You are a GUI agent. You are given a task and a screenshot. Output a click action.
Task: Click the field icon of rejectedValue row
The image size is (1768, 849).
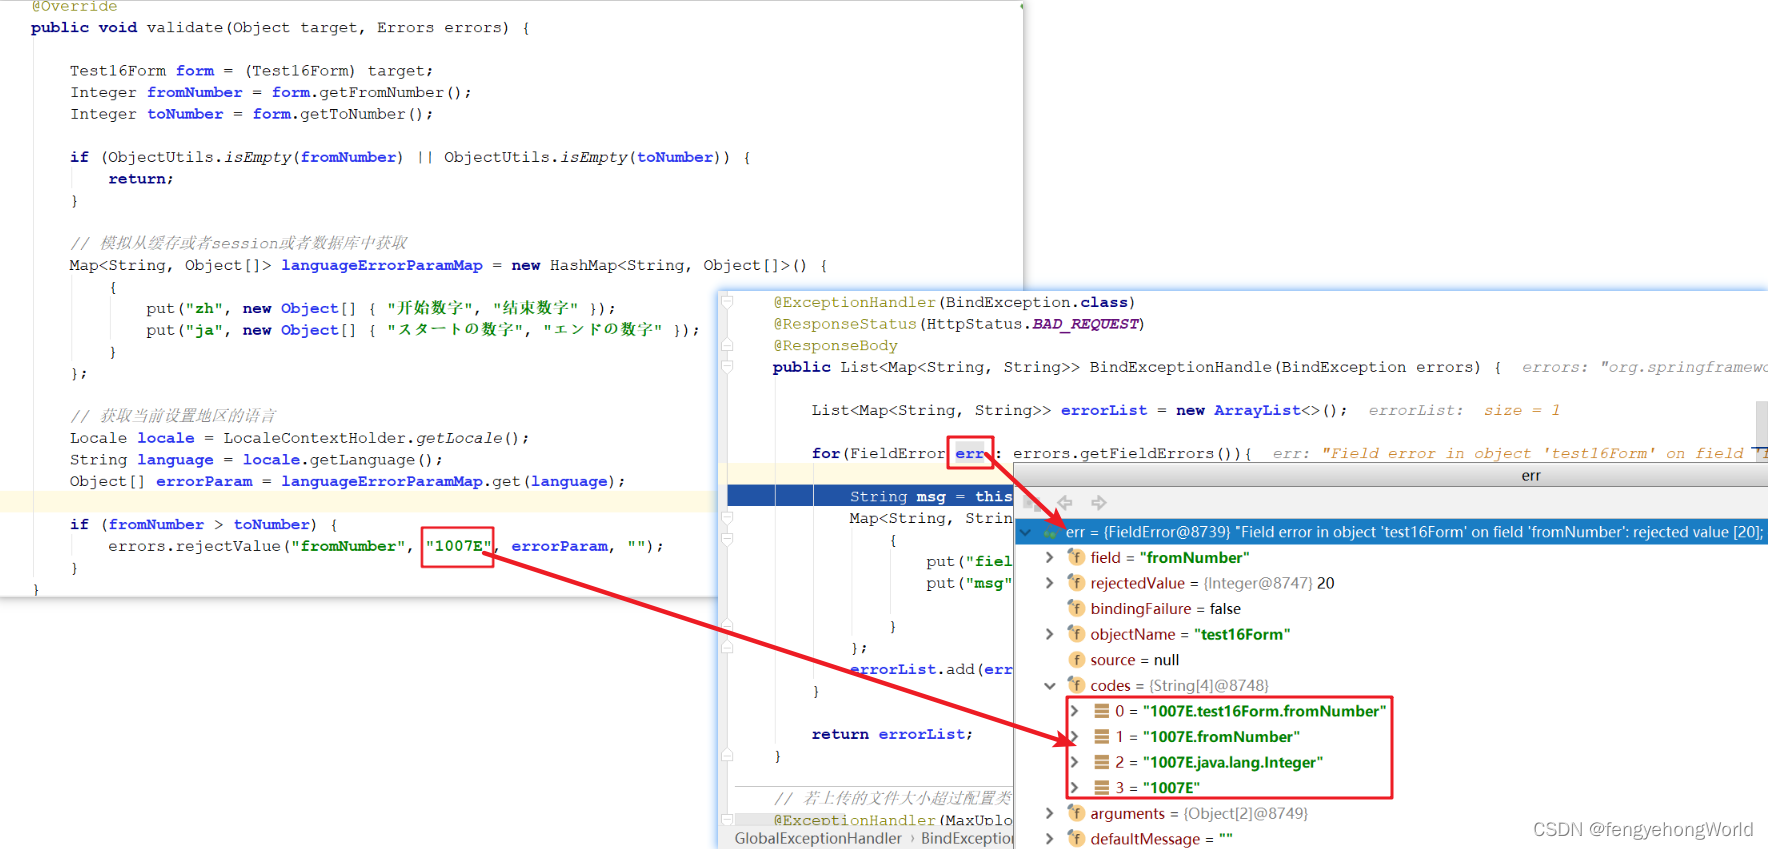(x=1076, y=583)
